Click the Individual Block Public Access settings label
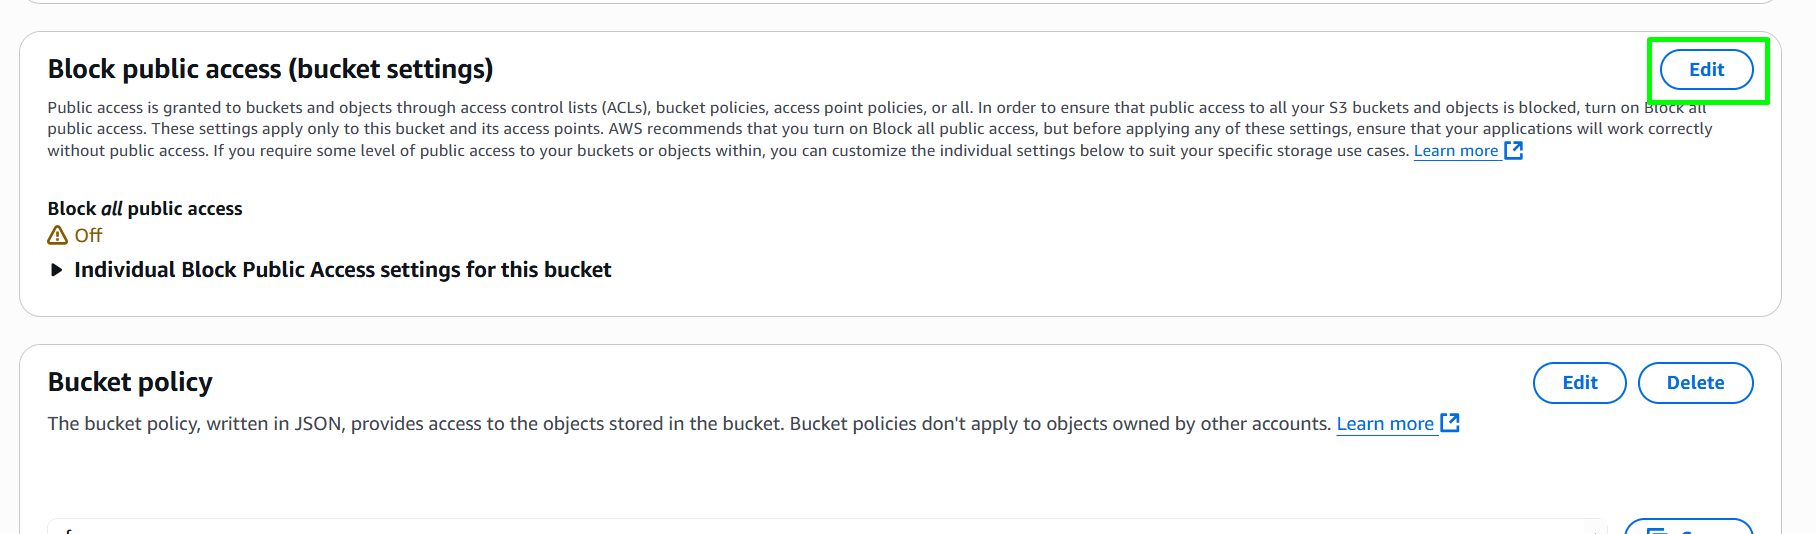1816x534 pixels. point(342,270)
